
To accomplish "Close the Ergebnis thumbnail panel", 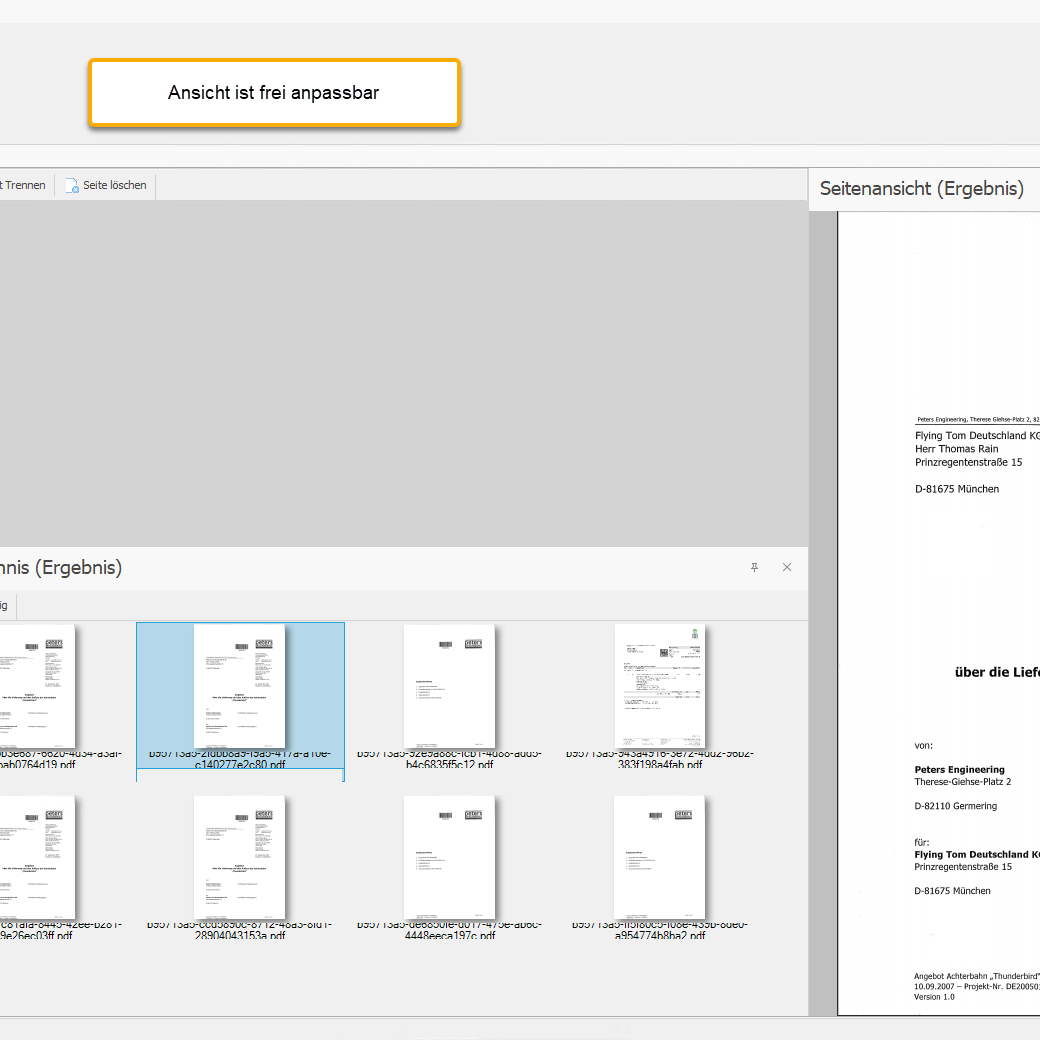I will tap(787, 567).
